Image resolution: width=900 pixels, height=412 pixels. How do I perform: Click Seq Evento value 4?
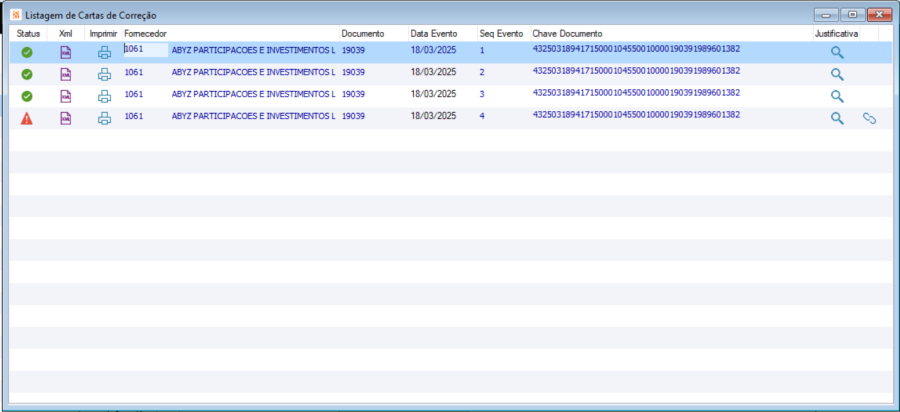click(482, 116)
